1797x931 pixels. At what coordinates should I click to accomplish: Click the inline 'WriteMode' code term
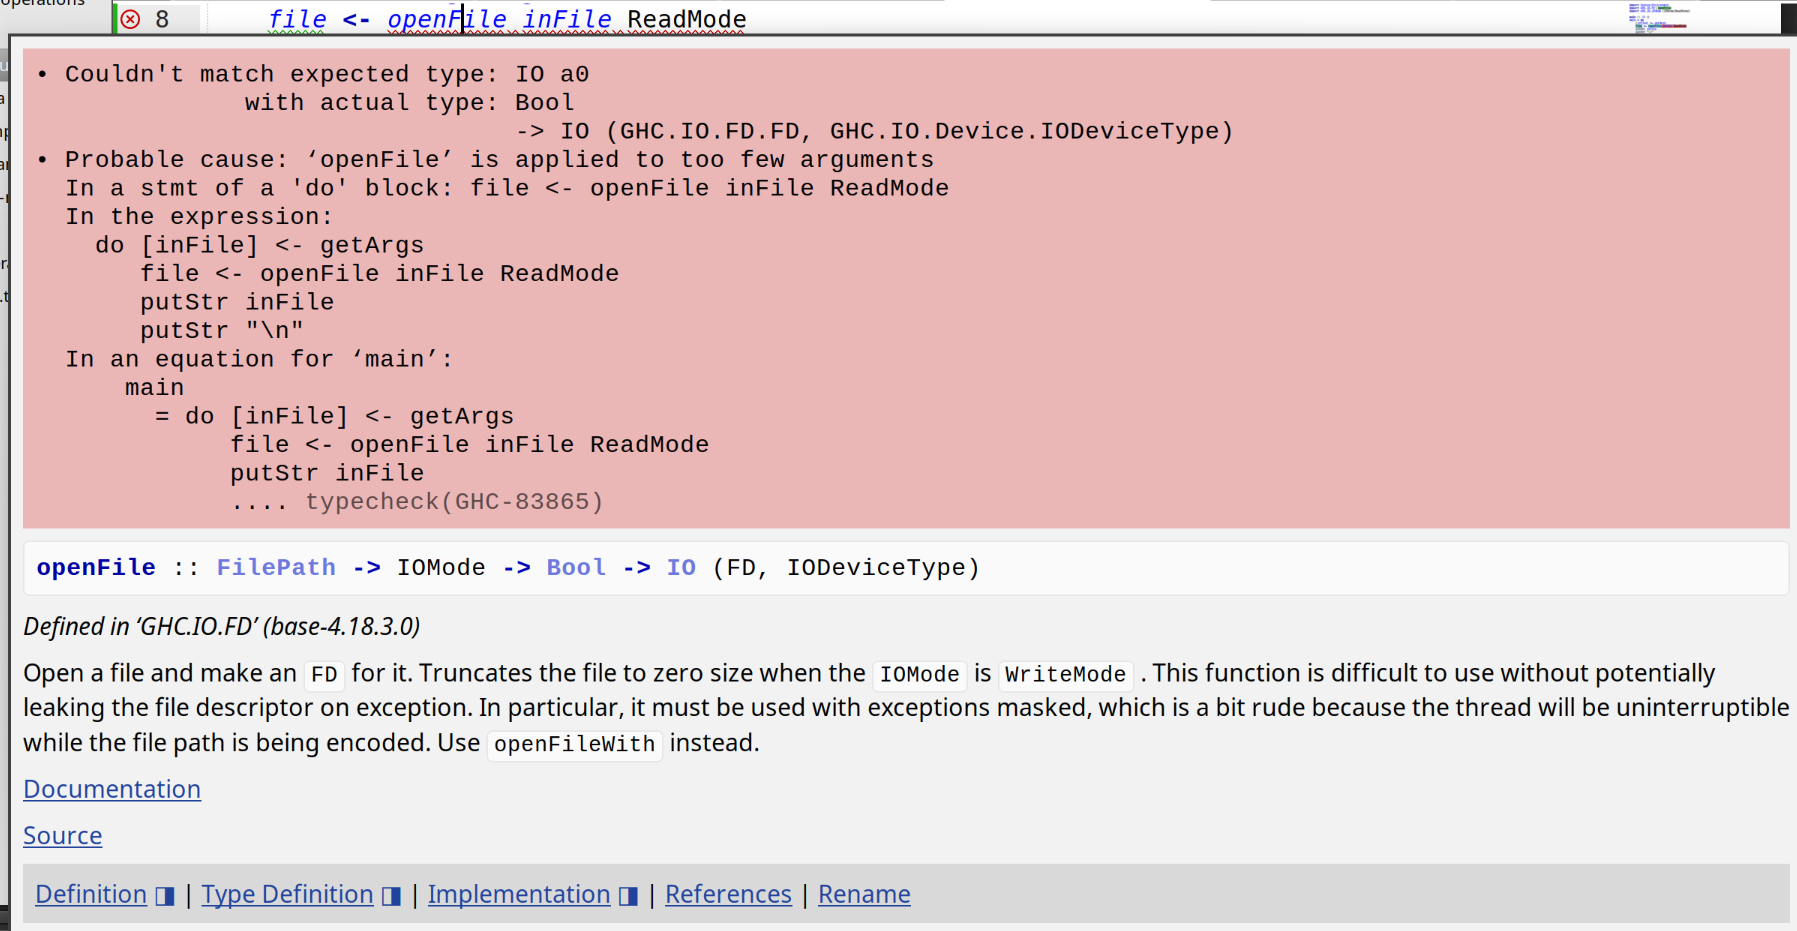(1065, 675)
